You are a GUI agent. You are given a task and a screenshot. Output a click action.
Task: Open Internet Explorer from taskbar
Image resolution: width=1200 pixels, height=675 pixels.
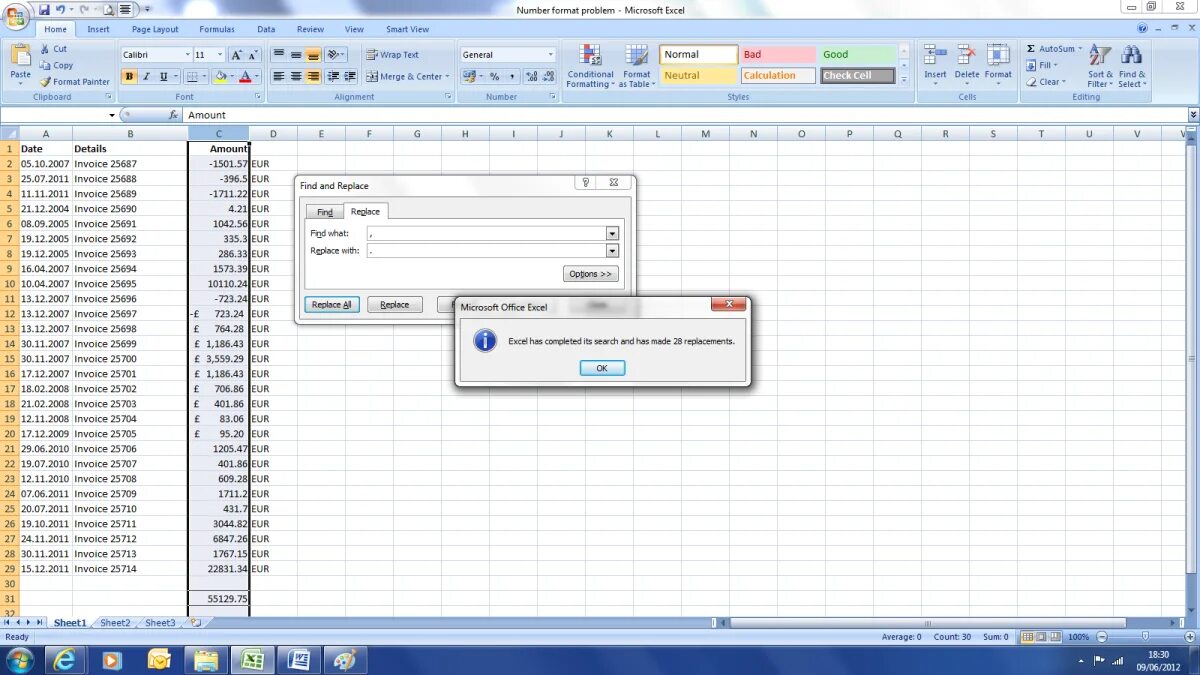[64, 660]
